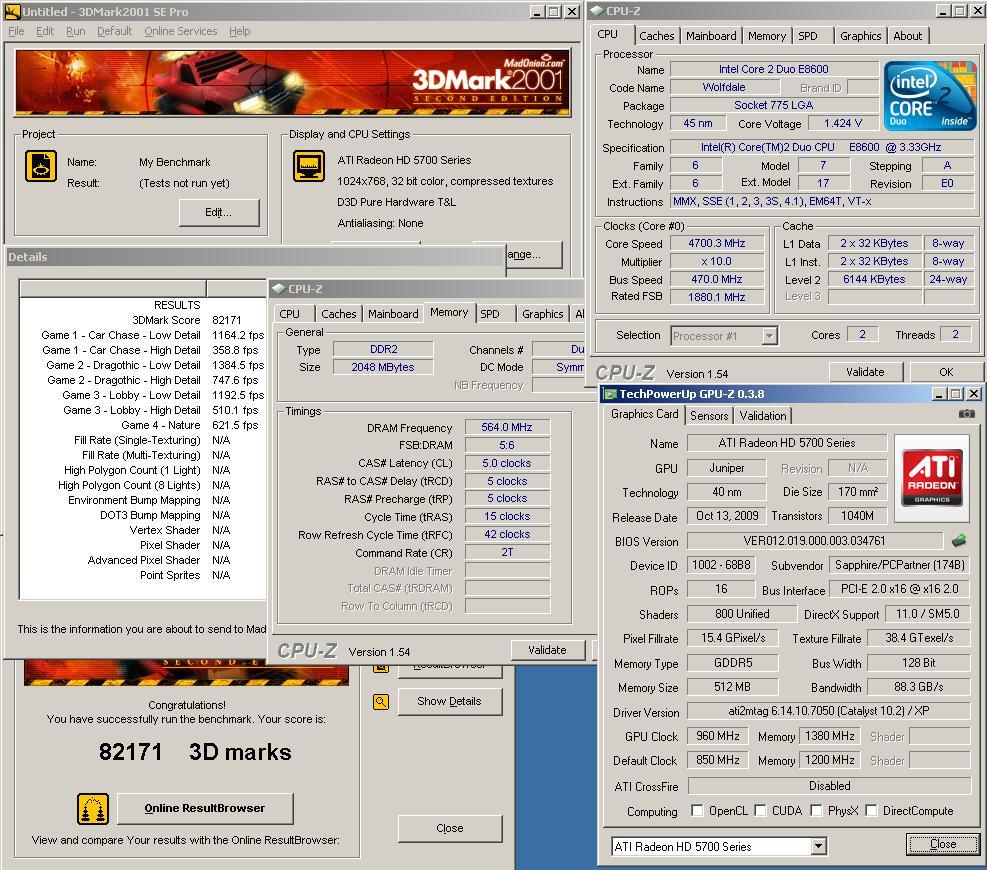Open the Default menu in 3DMark
This screenshot has height=870, width=987.
point(115,31)
